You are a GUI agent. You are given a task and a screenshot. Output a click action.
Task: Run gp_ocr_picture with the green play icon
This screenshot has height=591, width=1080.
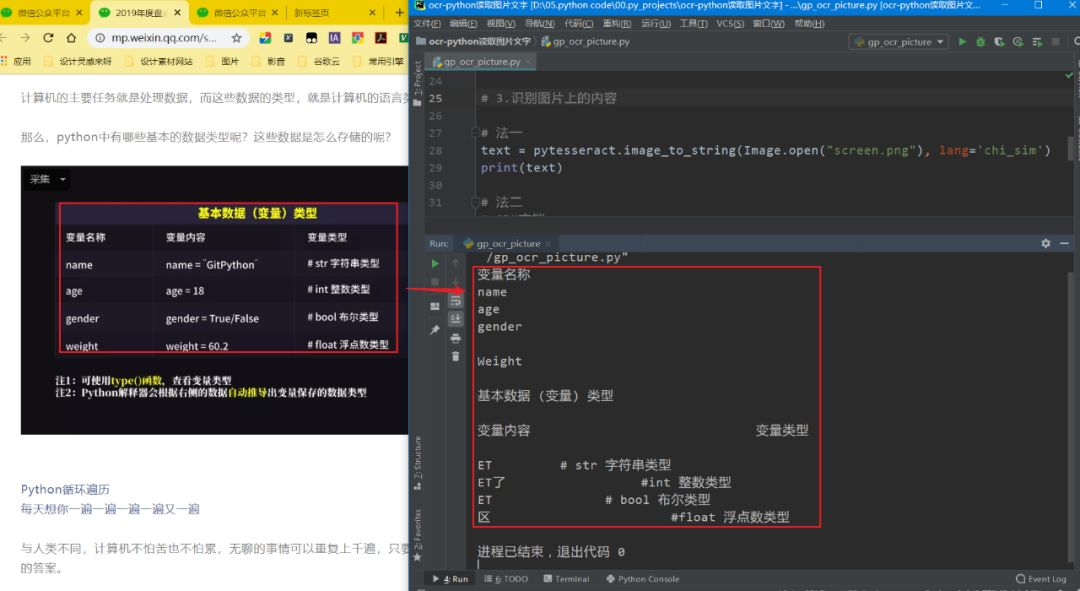click(963, 43)
